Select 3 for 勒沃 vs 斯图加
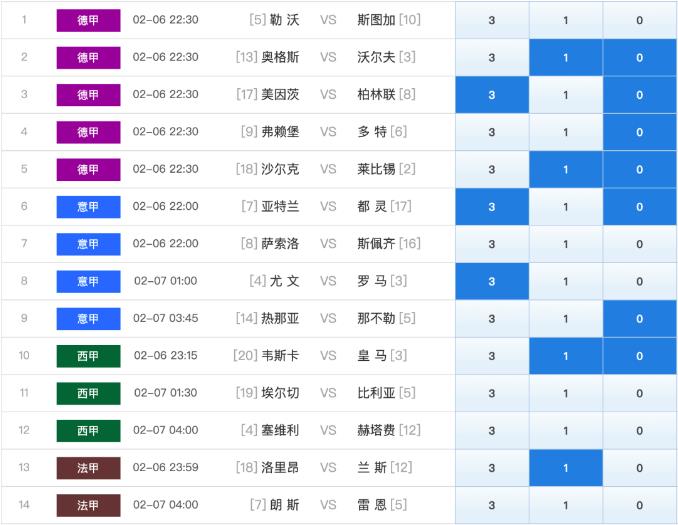The height and width of the screenshot is (525, 678). click(x=492, y=20)
